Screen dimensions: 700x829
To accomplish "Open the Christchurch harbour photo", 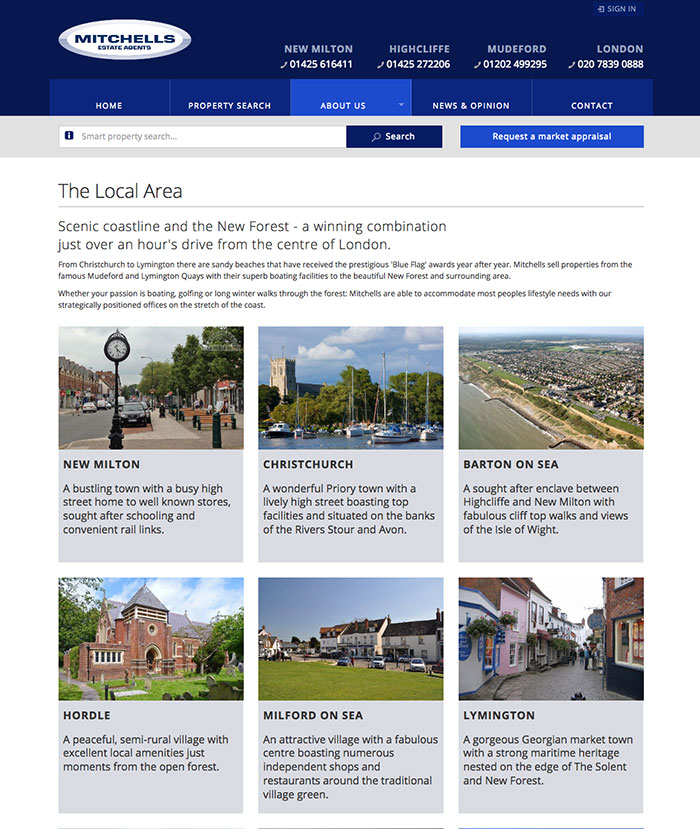I will (351, 388).
